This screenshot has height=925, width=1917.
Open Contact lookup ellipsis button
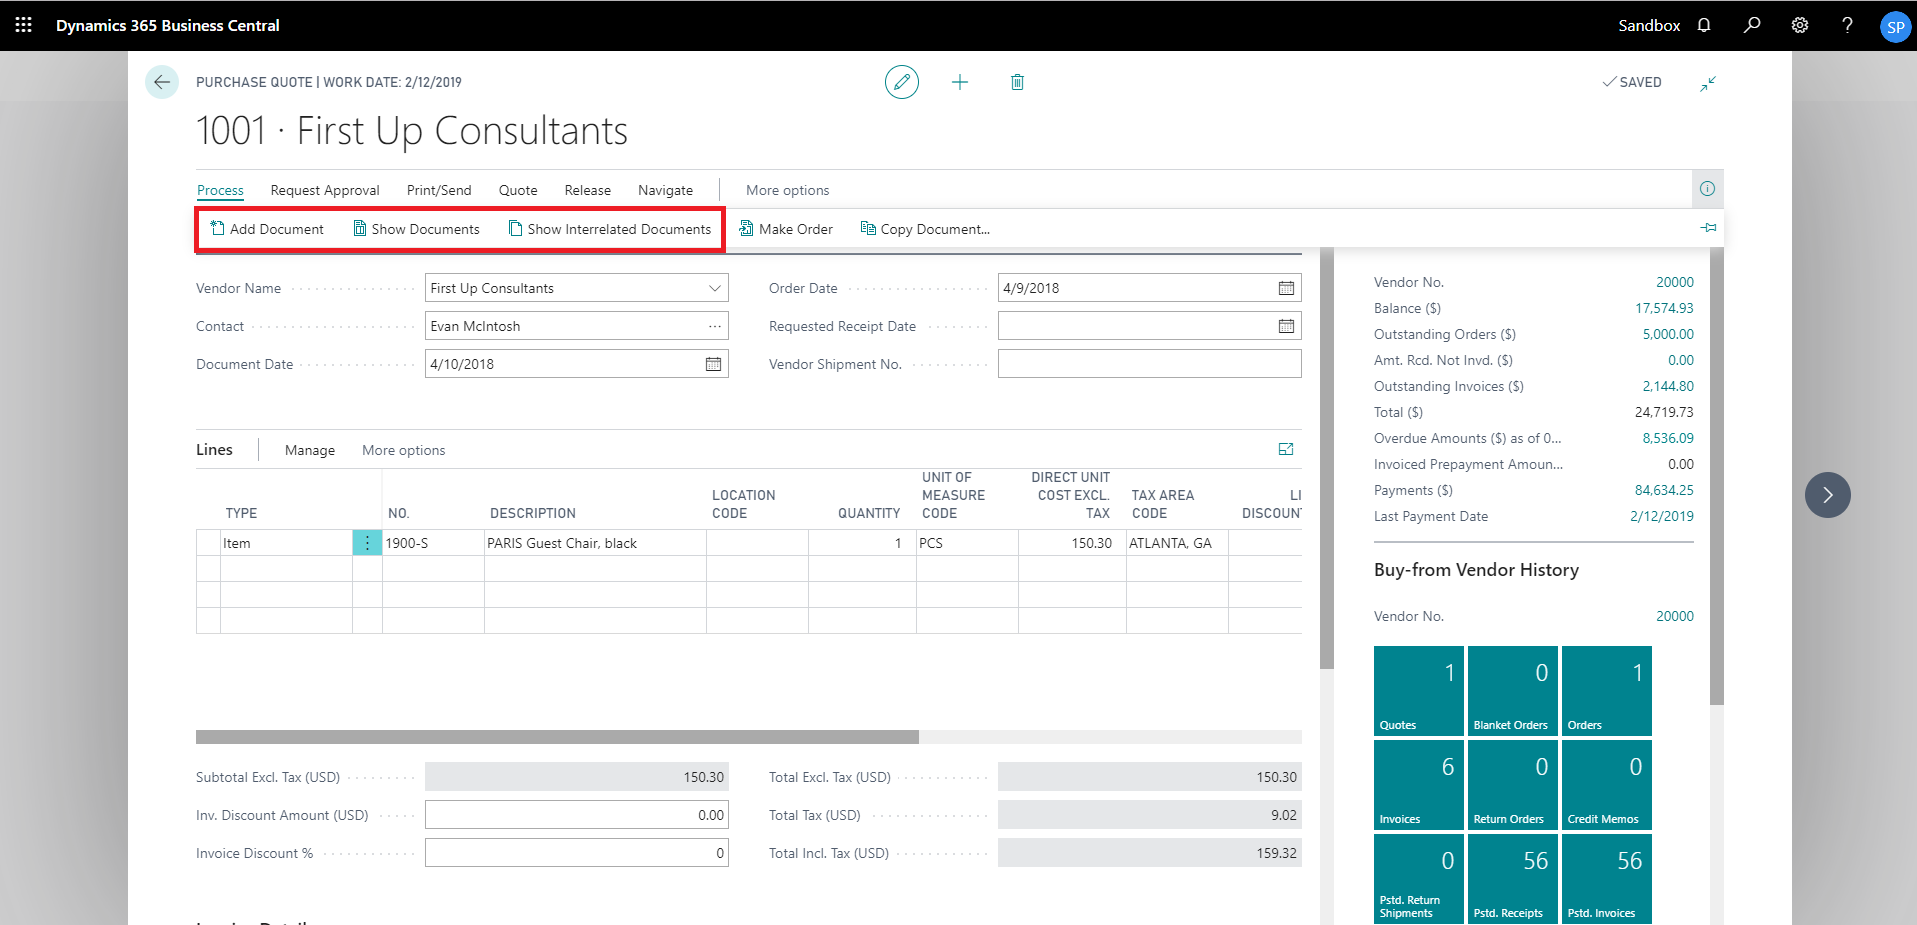click(714, 326)
